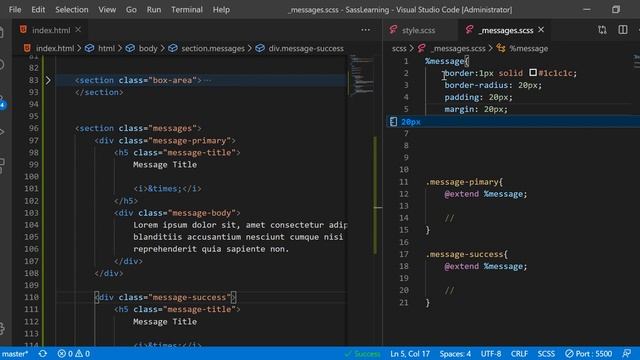
Task: Open the Go menu
Action: point(131,9)
